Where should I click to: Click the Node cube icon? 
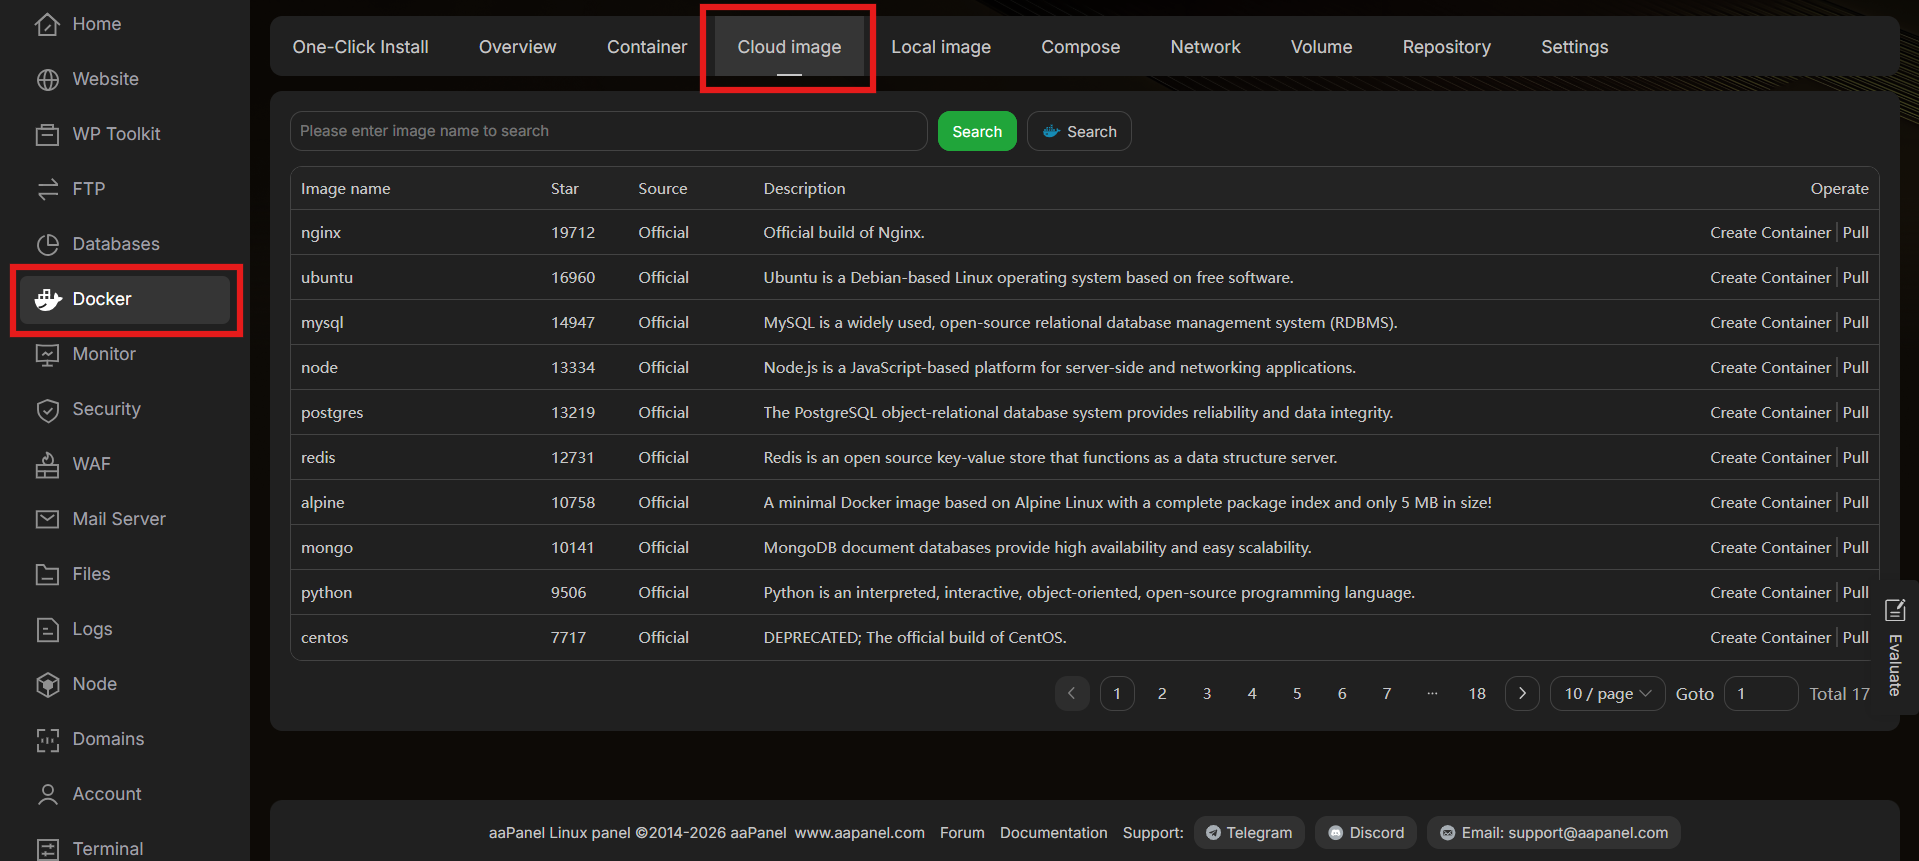pos(47,684)
